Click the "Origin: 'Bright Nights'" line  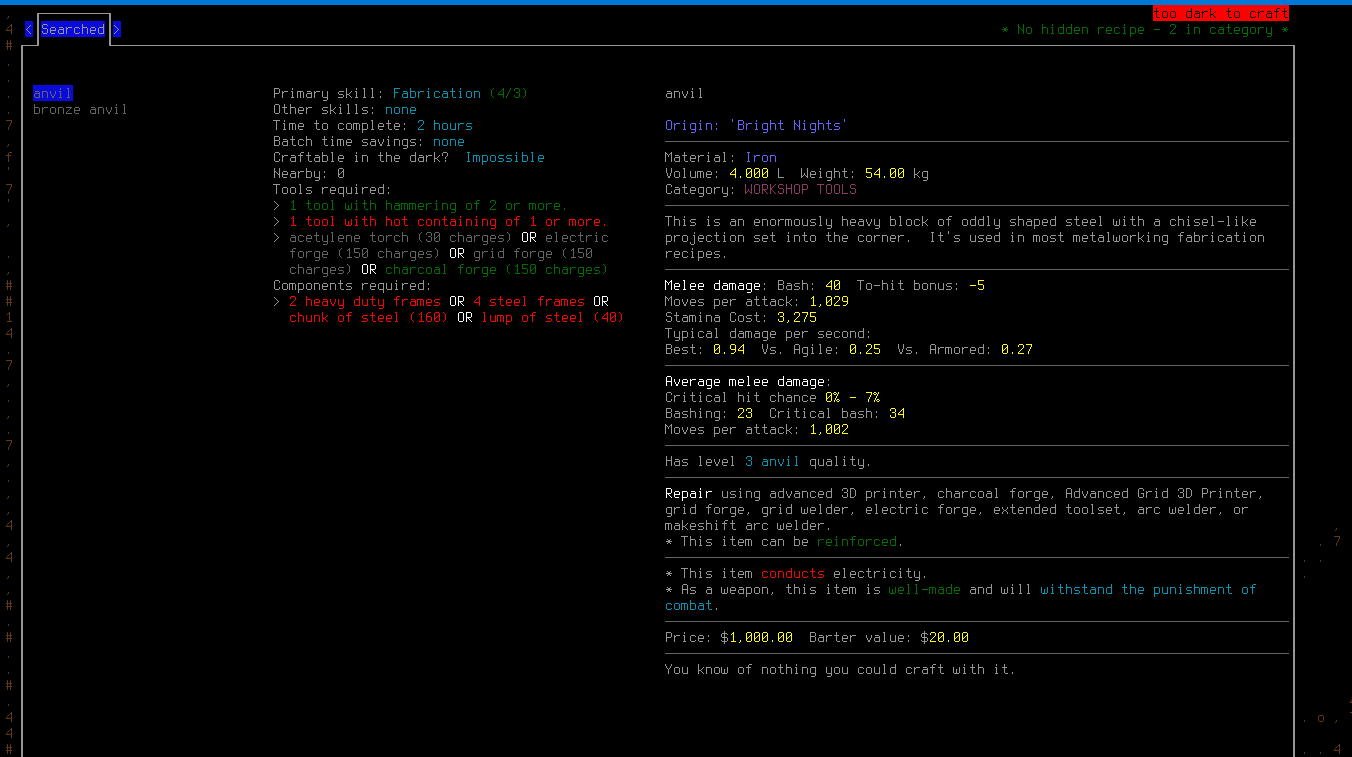pyautogui.click(x=757, y=126)
